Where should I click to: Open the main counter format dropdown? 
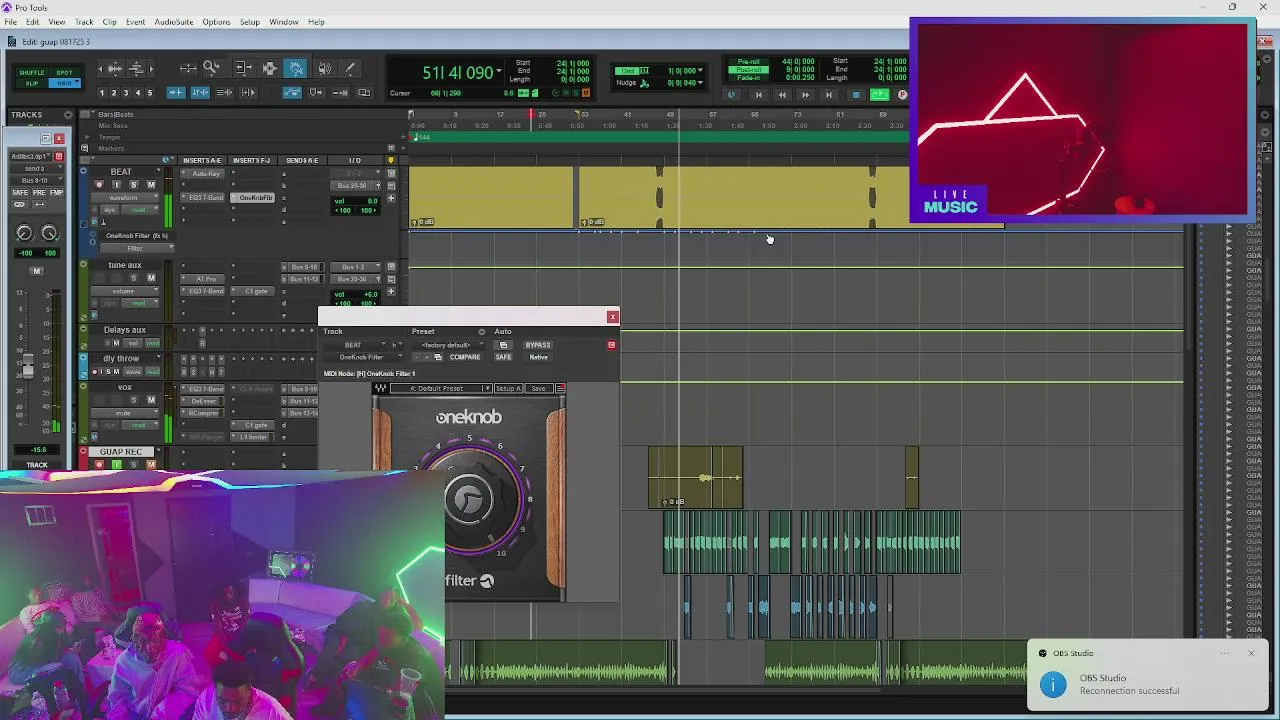(x=498, y=72)
